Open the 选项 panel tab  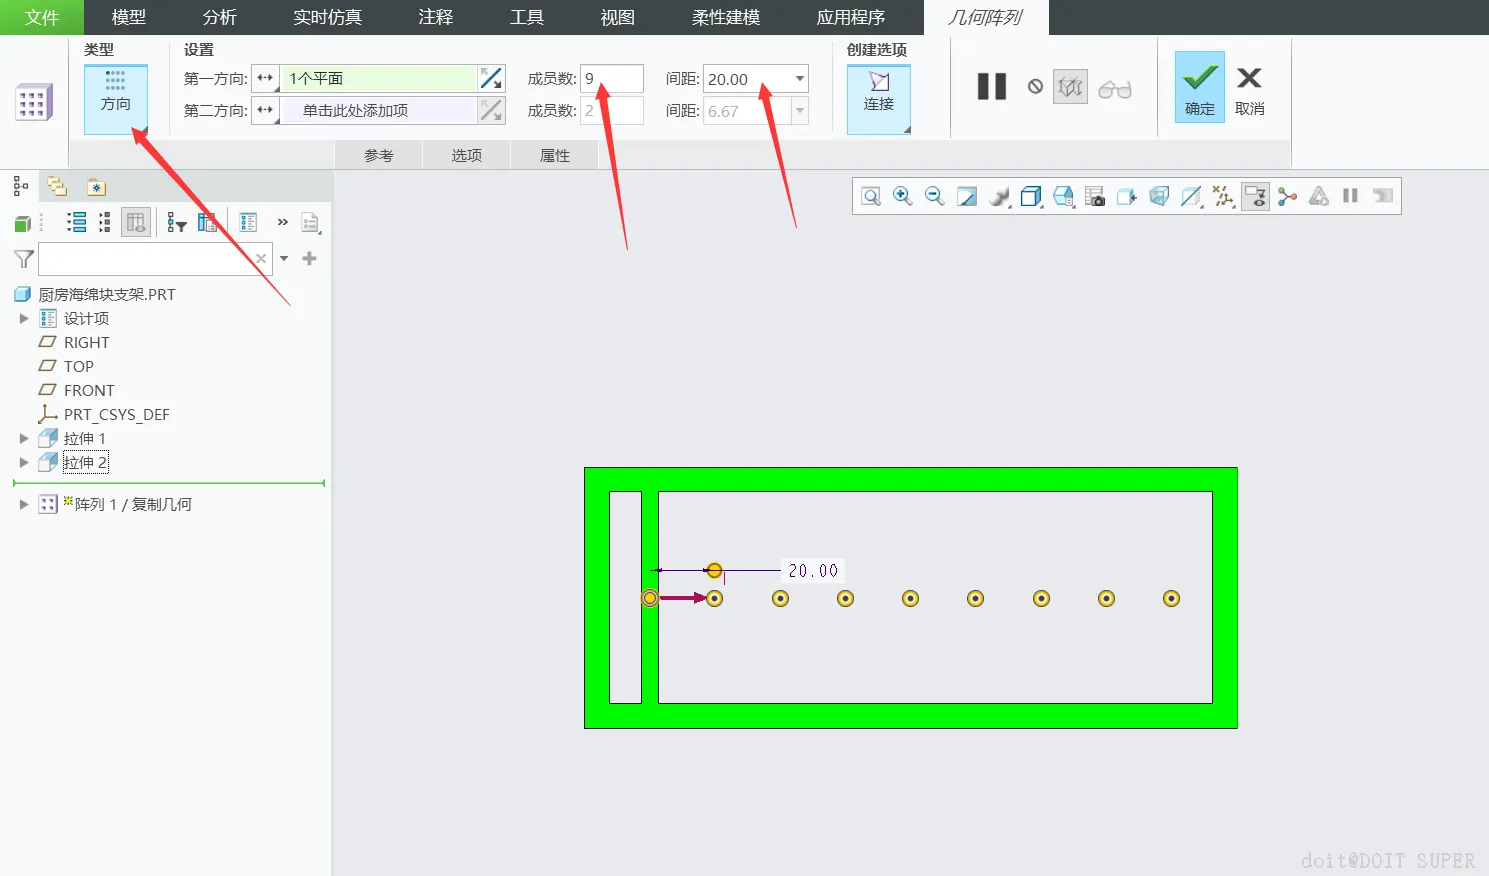tap(467, 155)
